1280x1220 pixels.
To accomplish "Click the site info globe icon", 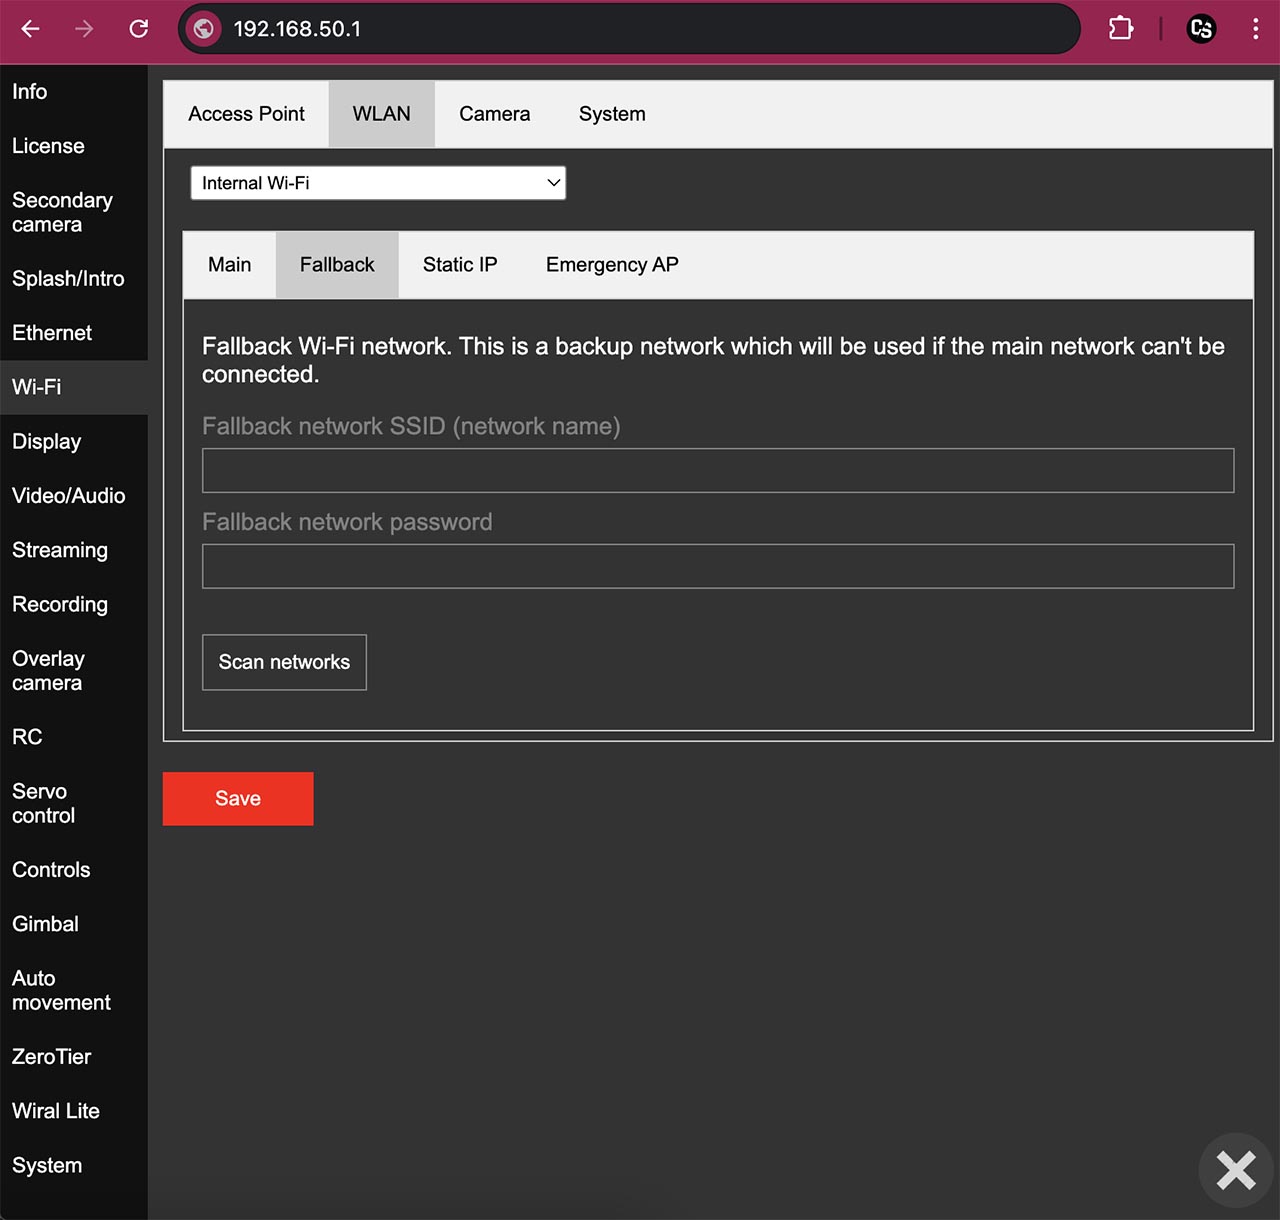I will (204, 29).
